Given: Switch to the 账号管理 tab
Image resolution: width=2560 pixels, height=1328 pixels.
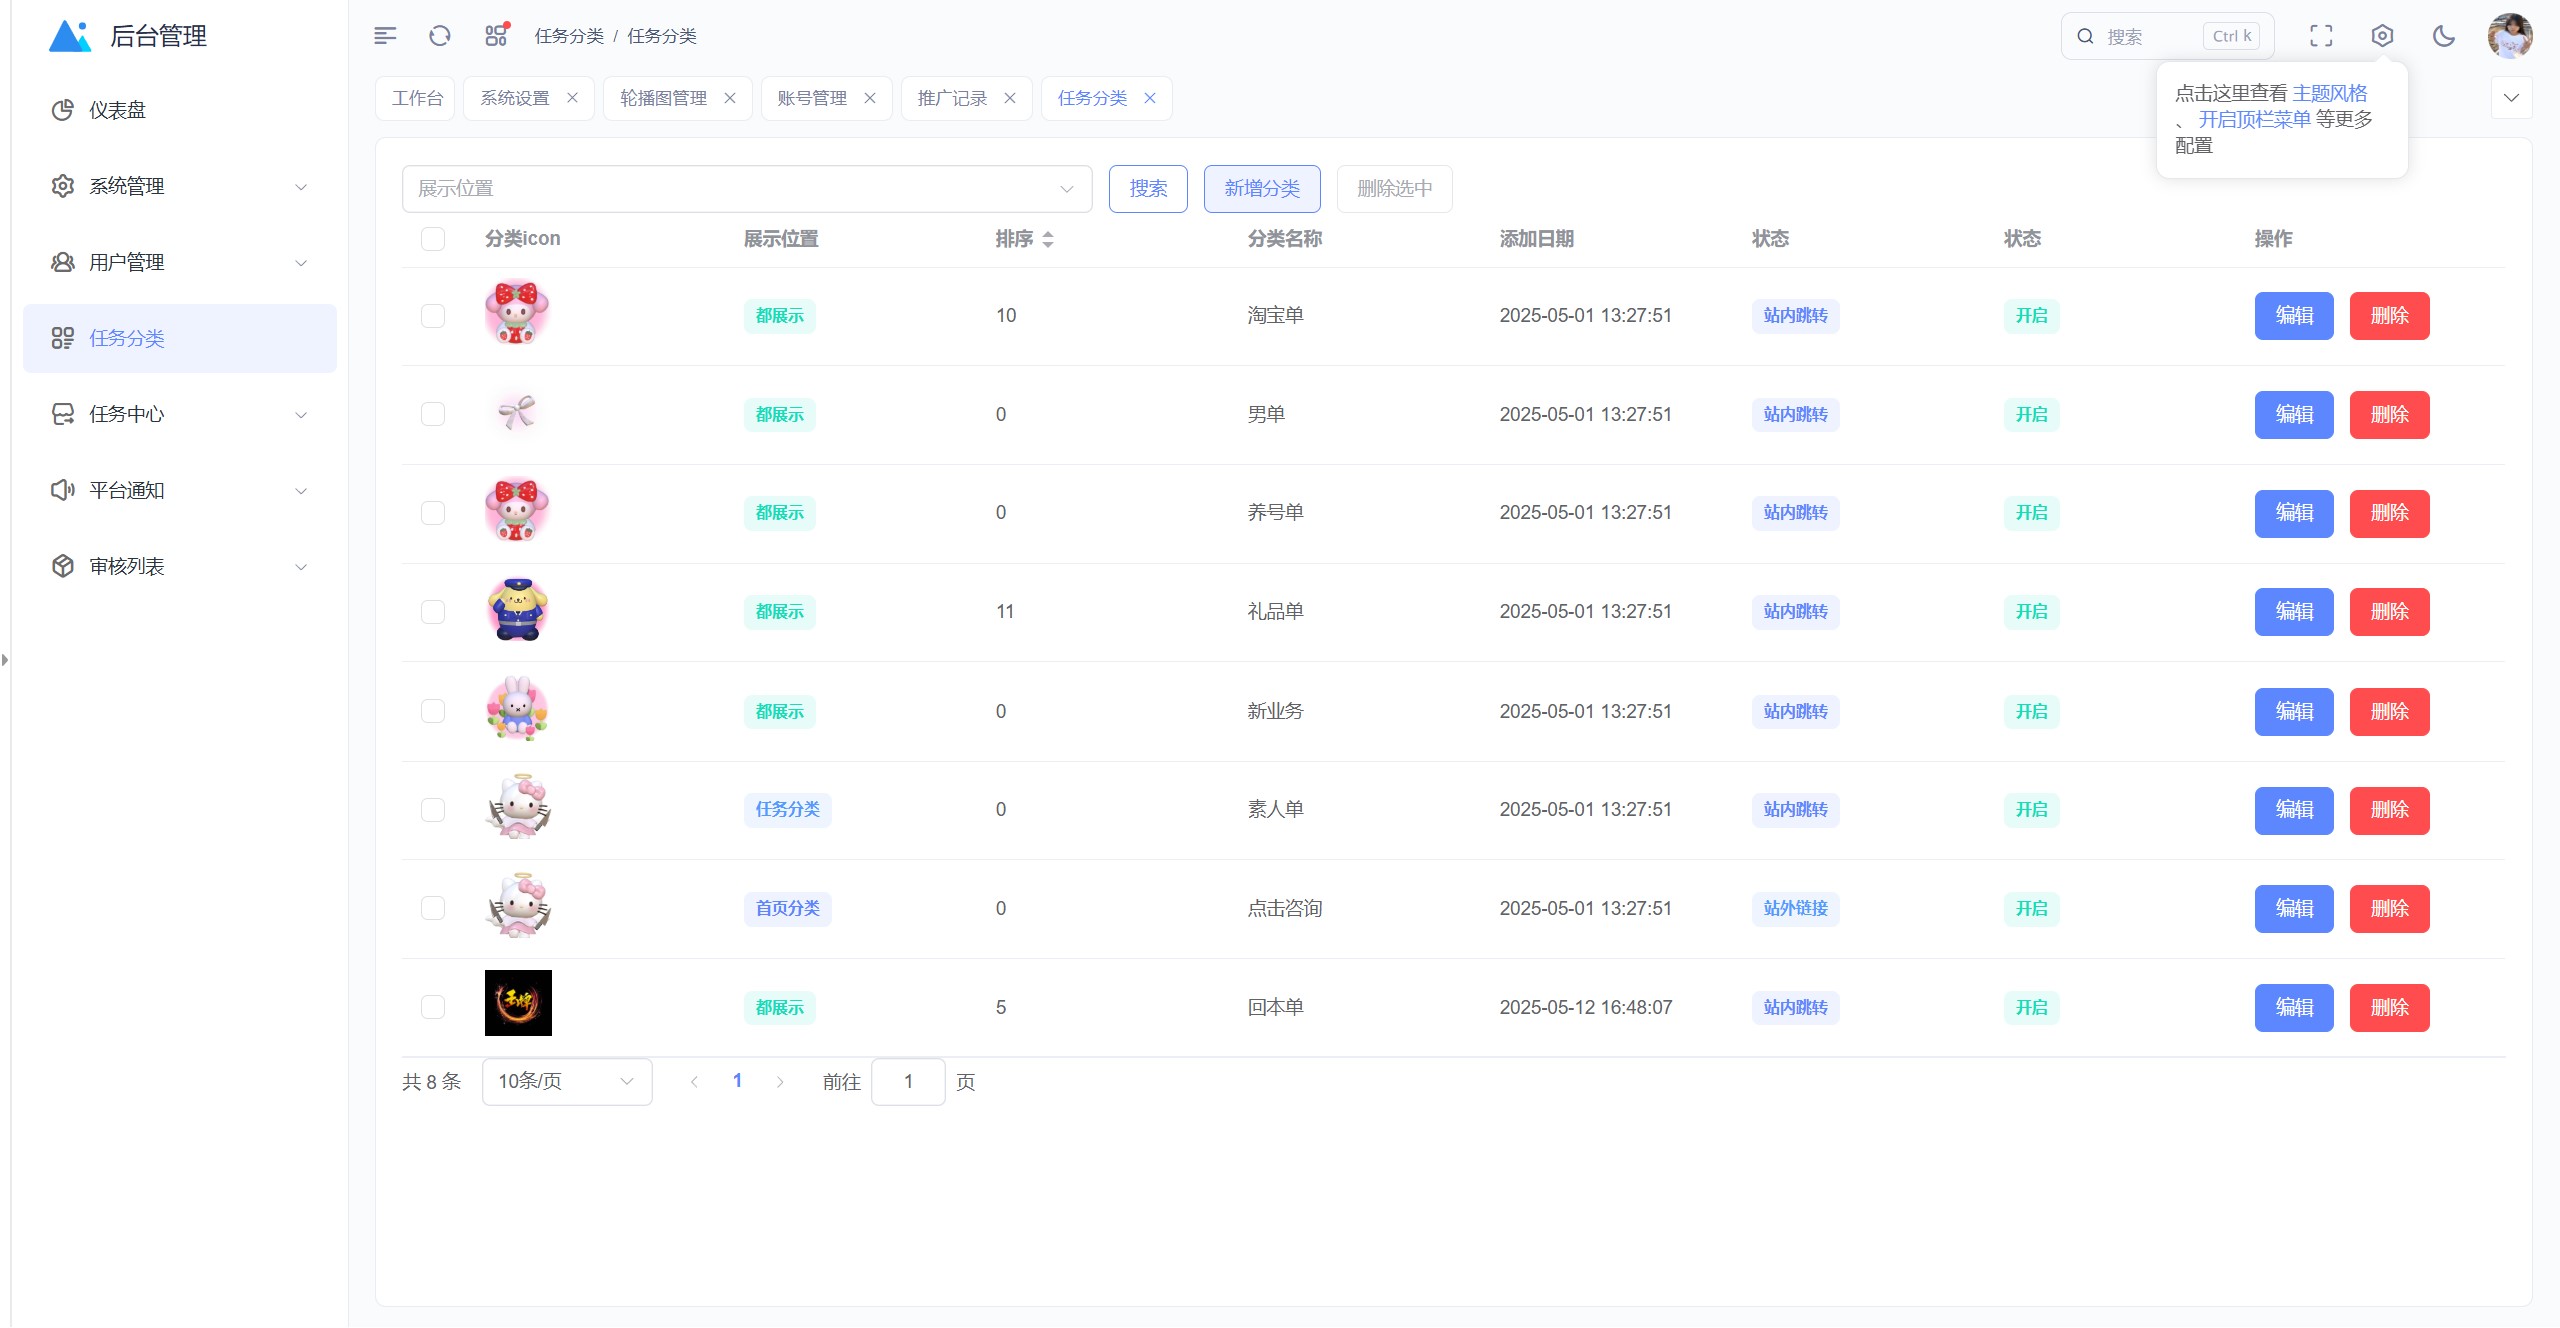Looking at the screenshot, I should (x=812, y=98).
